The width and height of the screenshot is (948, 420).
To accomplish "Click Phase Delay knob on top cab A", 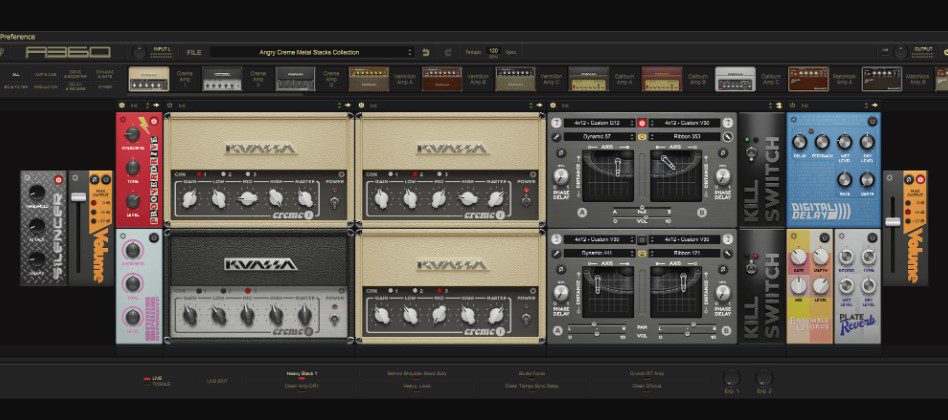I will tap(561, 176).
